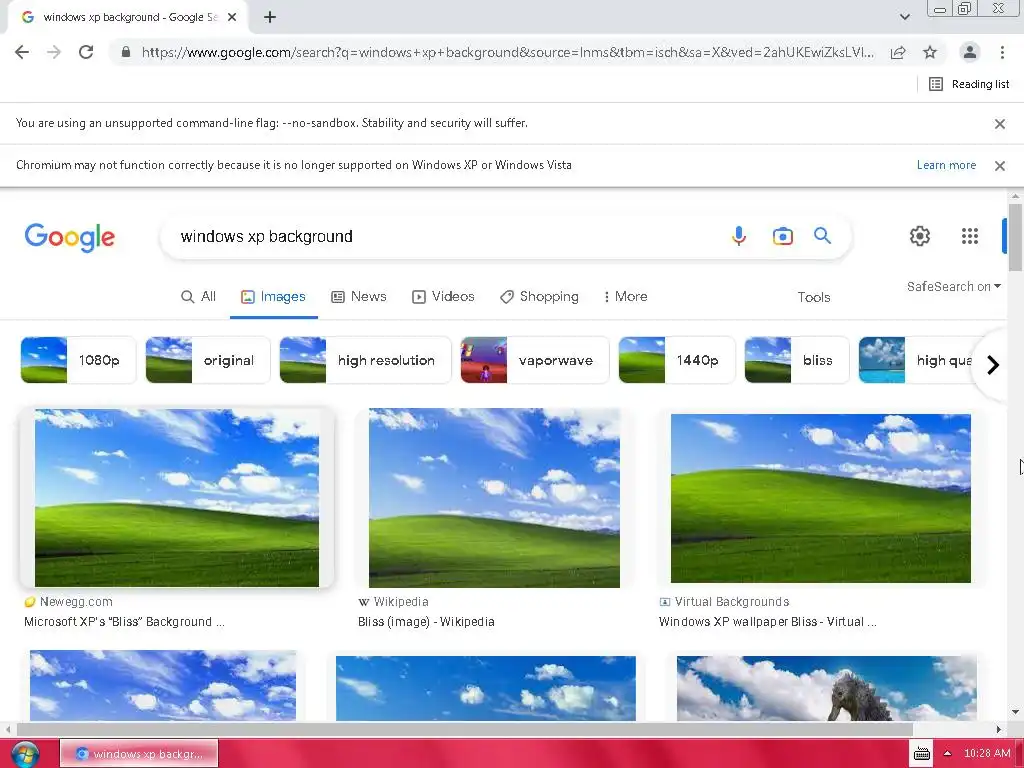1024x768 pixels.
Task: Click the address bar URL
Action: click(x=507, y=52)
